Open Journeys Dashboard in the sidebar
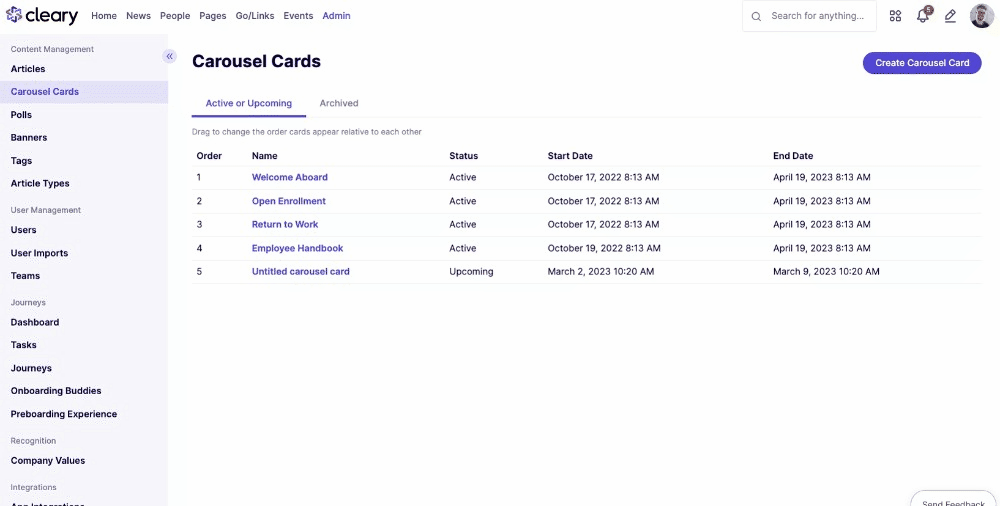Viewport: 1000px width, 506px height. pos(35,322)
